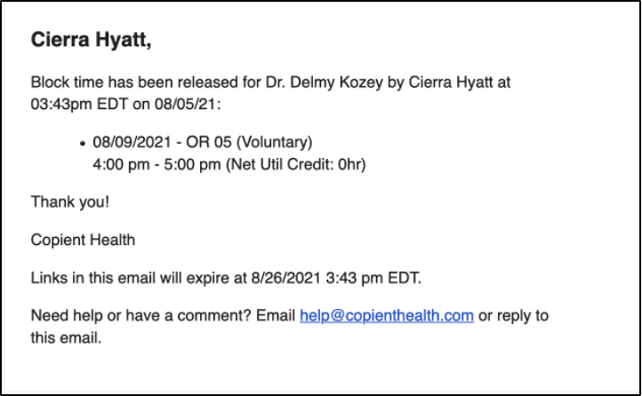
Task: Click the "or reply to" text after the link
Action: (513, 316)
